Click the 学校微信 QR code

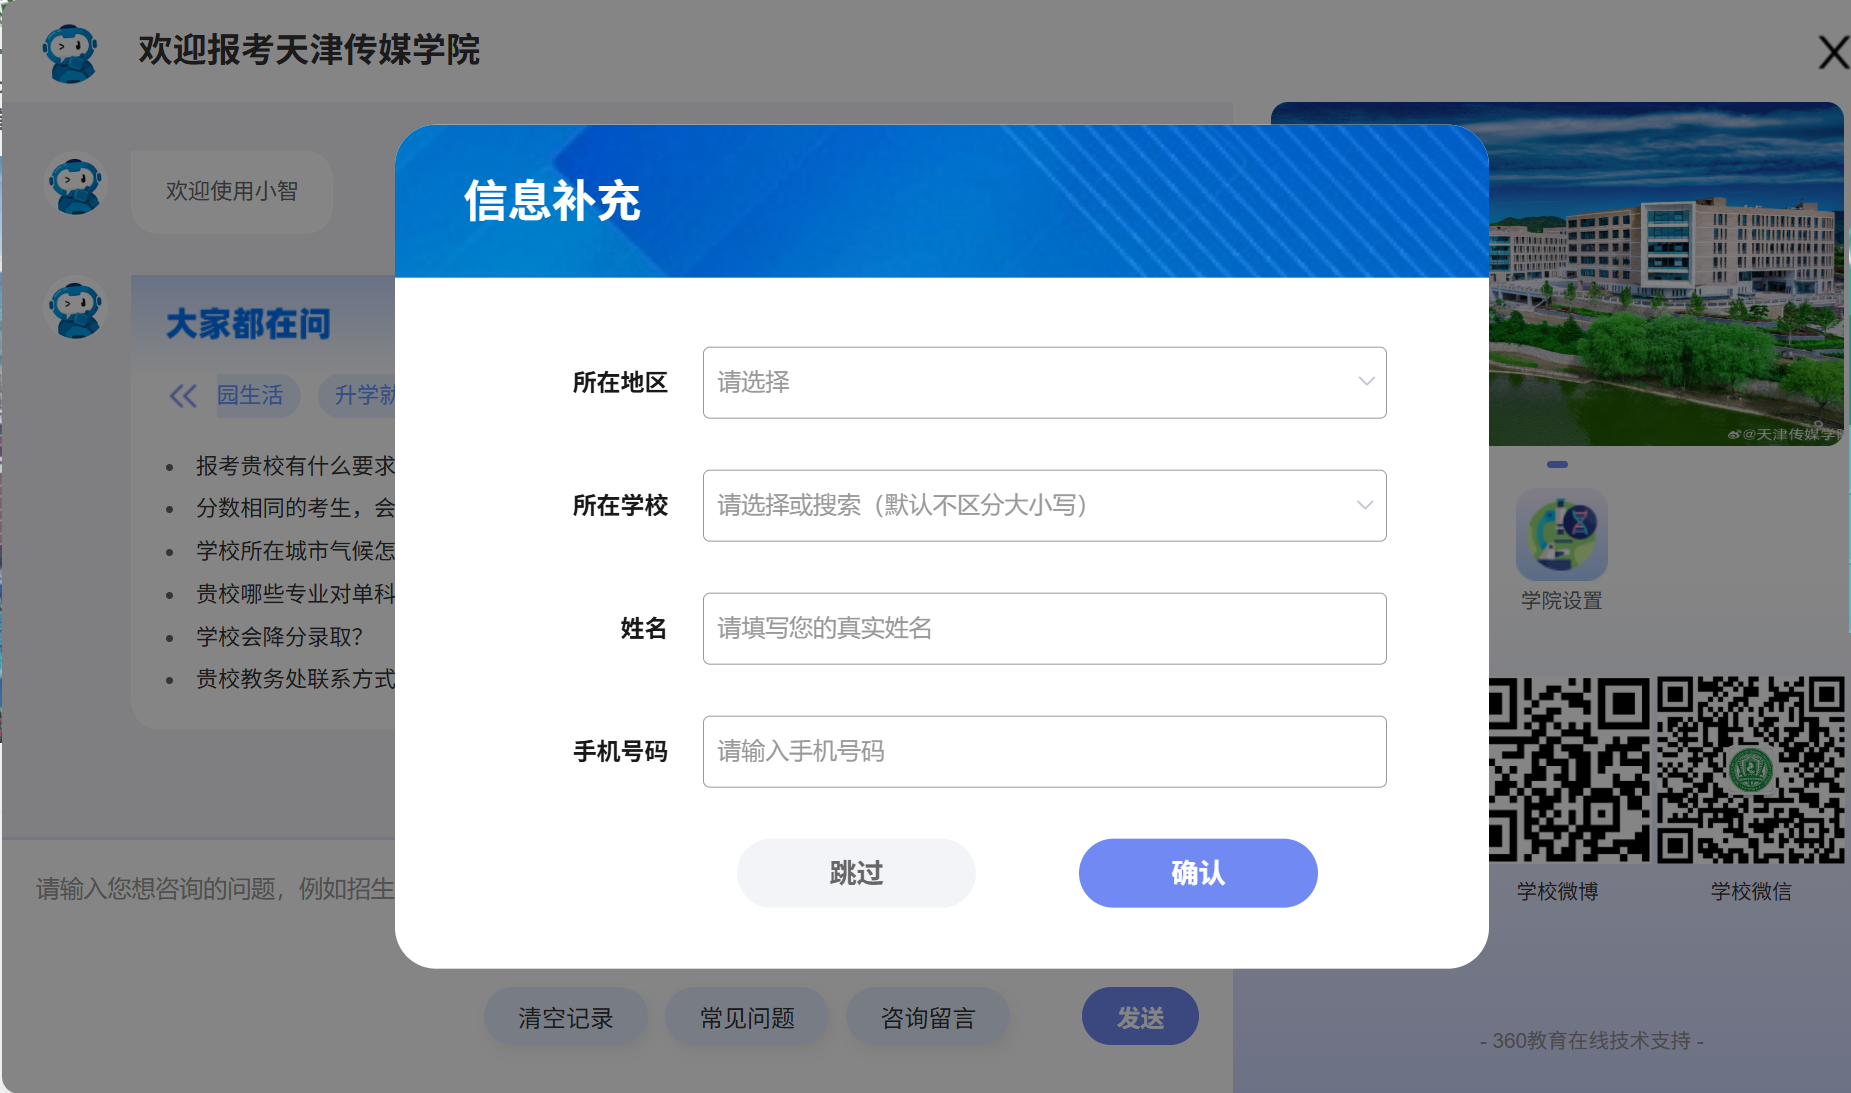[1750, 770]
